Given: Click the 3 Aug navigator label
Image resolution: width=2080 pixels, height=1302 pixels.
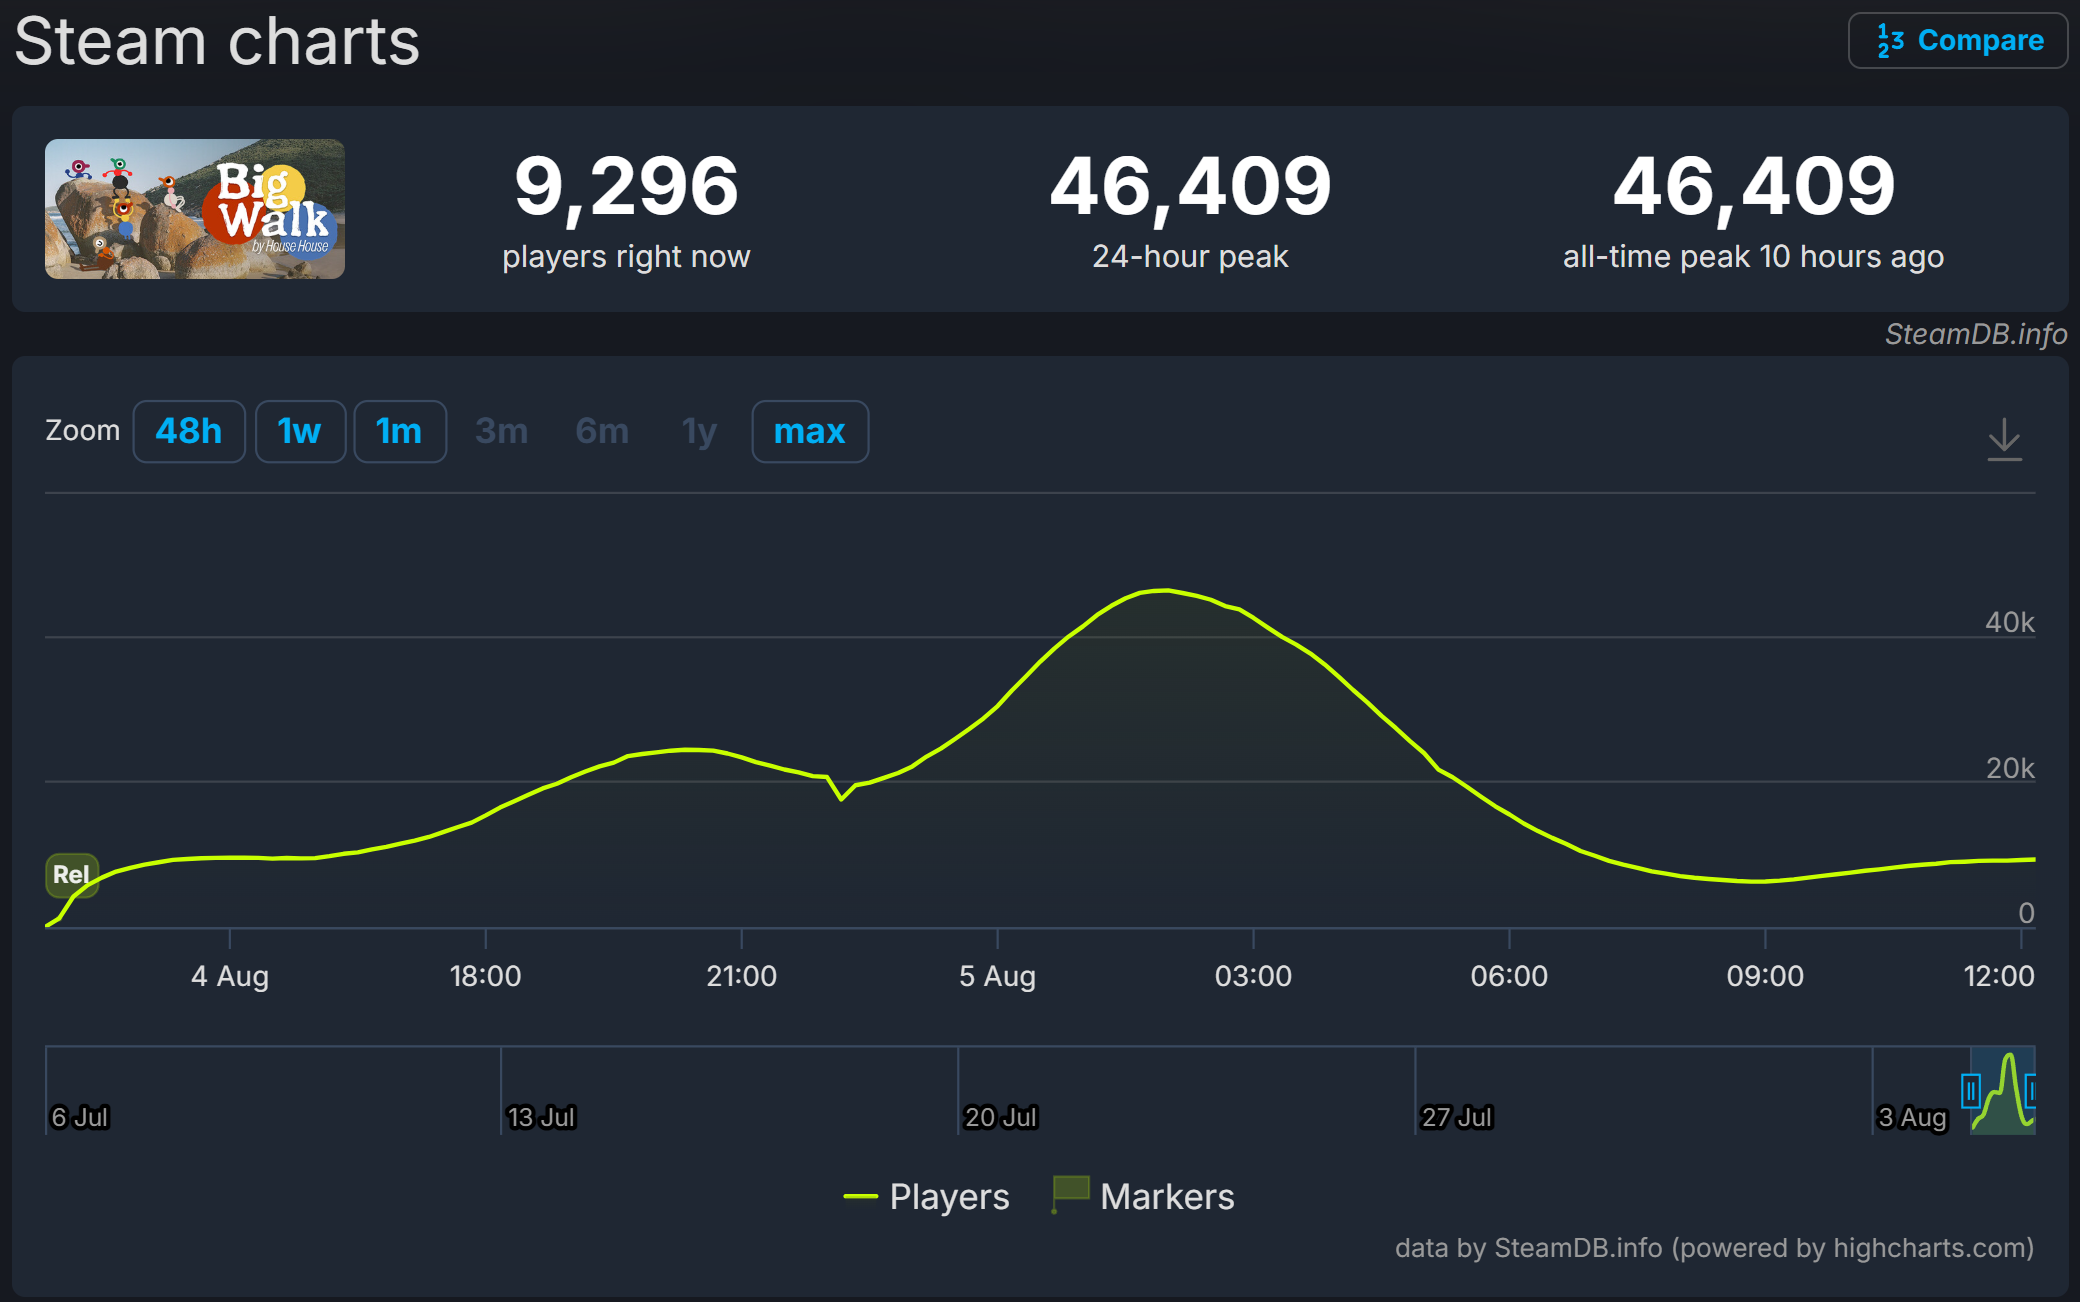Looking at the screenshot, I should (x=1912, y=1117).
